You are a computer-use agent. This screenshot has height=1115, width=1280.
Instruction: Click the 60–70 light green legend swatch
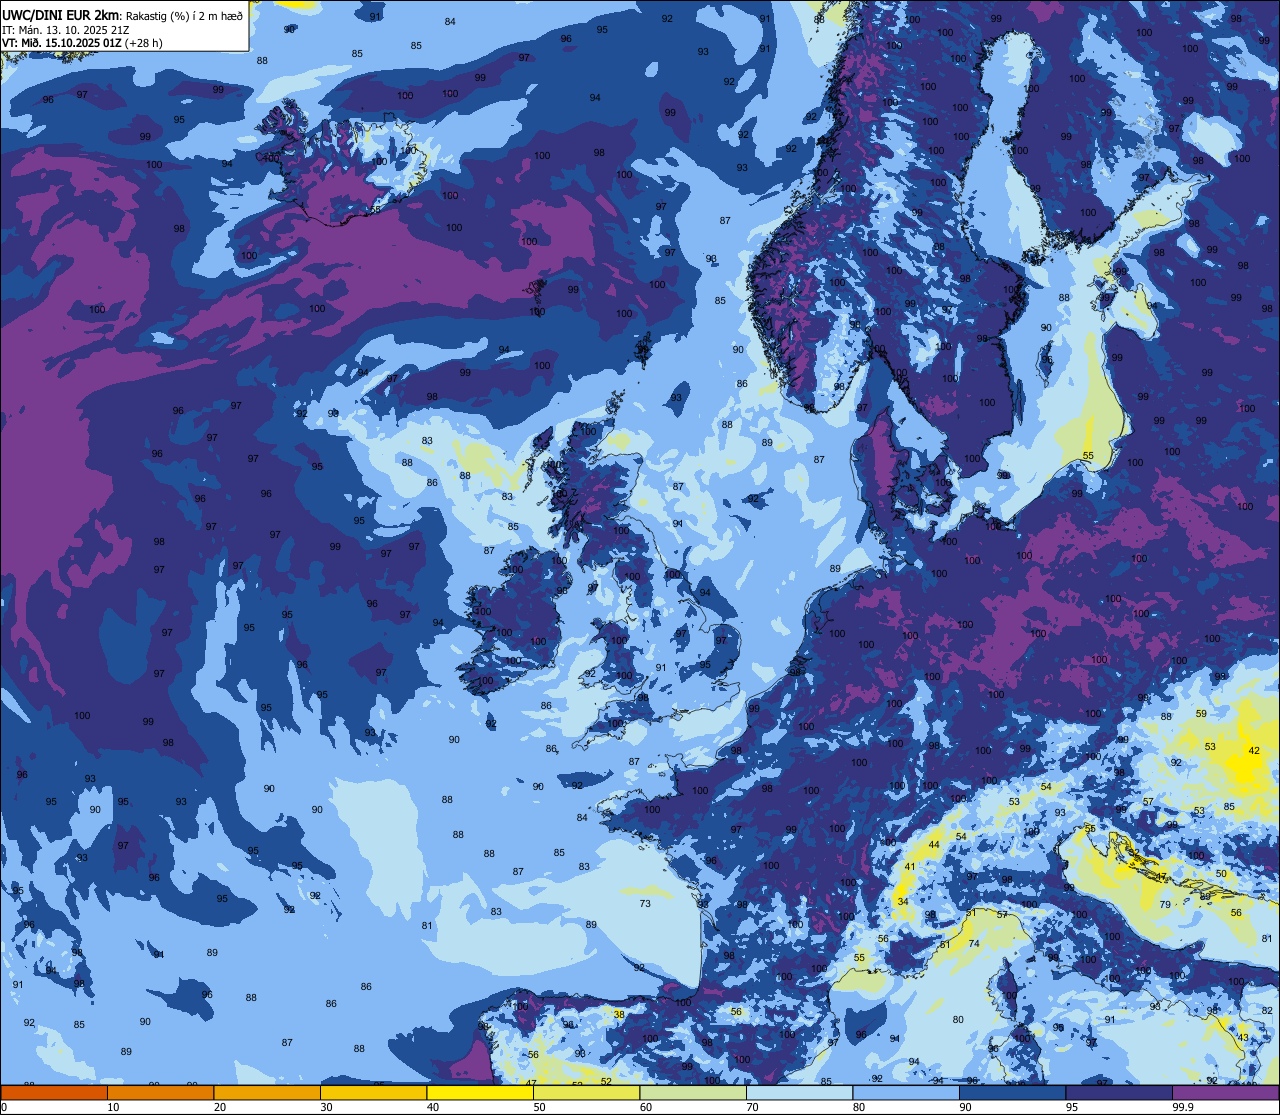click(x=693, y=1092)
